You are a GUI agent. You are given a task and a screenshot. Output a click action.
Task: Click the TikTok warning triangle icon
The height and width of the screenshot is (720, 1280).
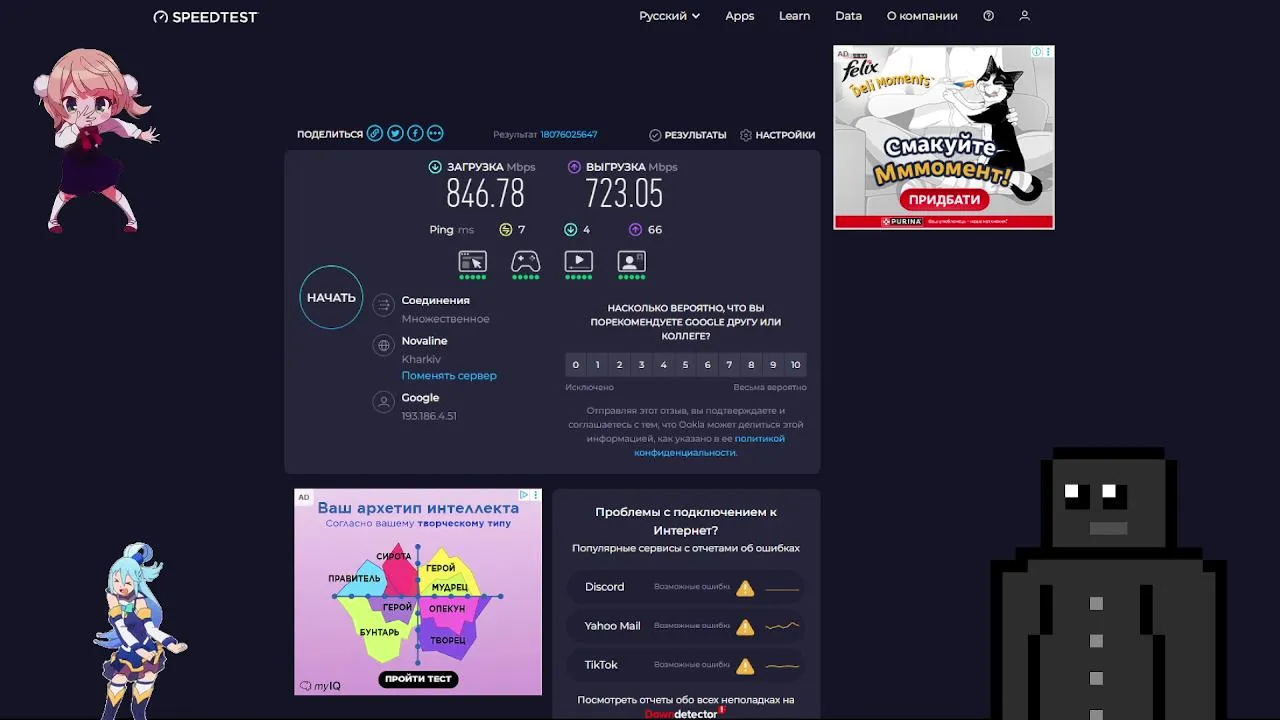(x=745, y=666)
